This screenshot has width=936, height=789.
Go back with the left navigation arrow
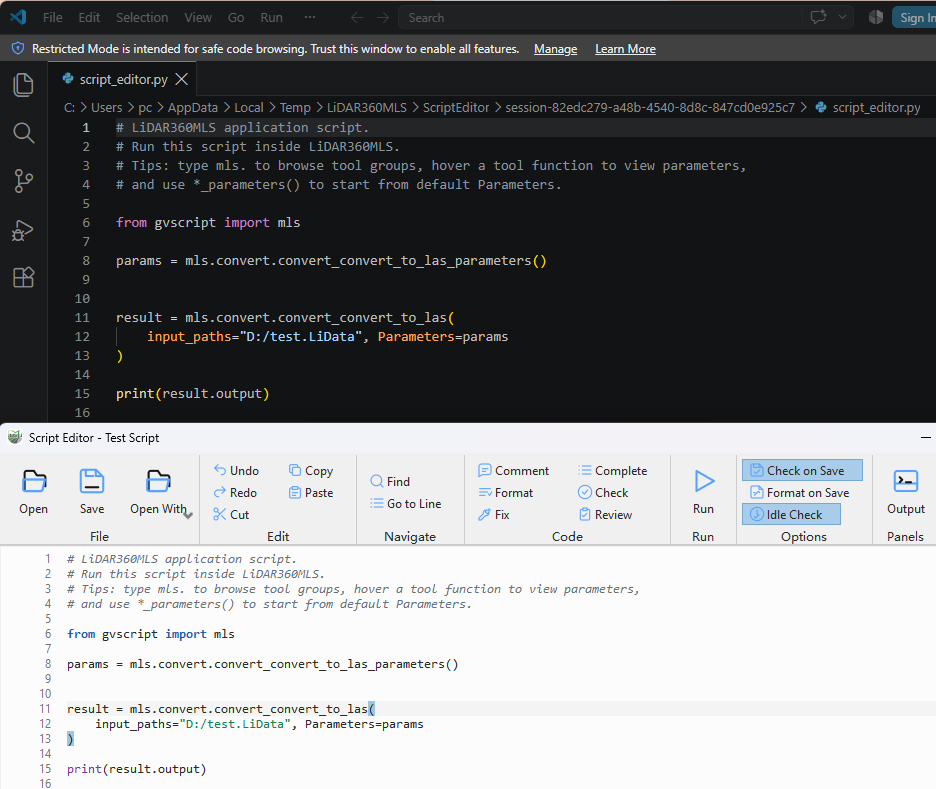[356, 17]
